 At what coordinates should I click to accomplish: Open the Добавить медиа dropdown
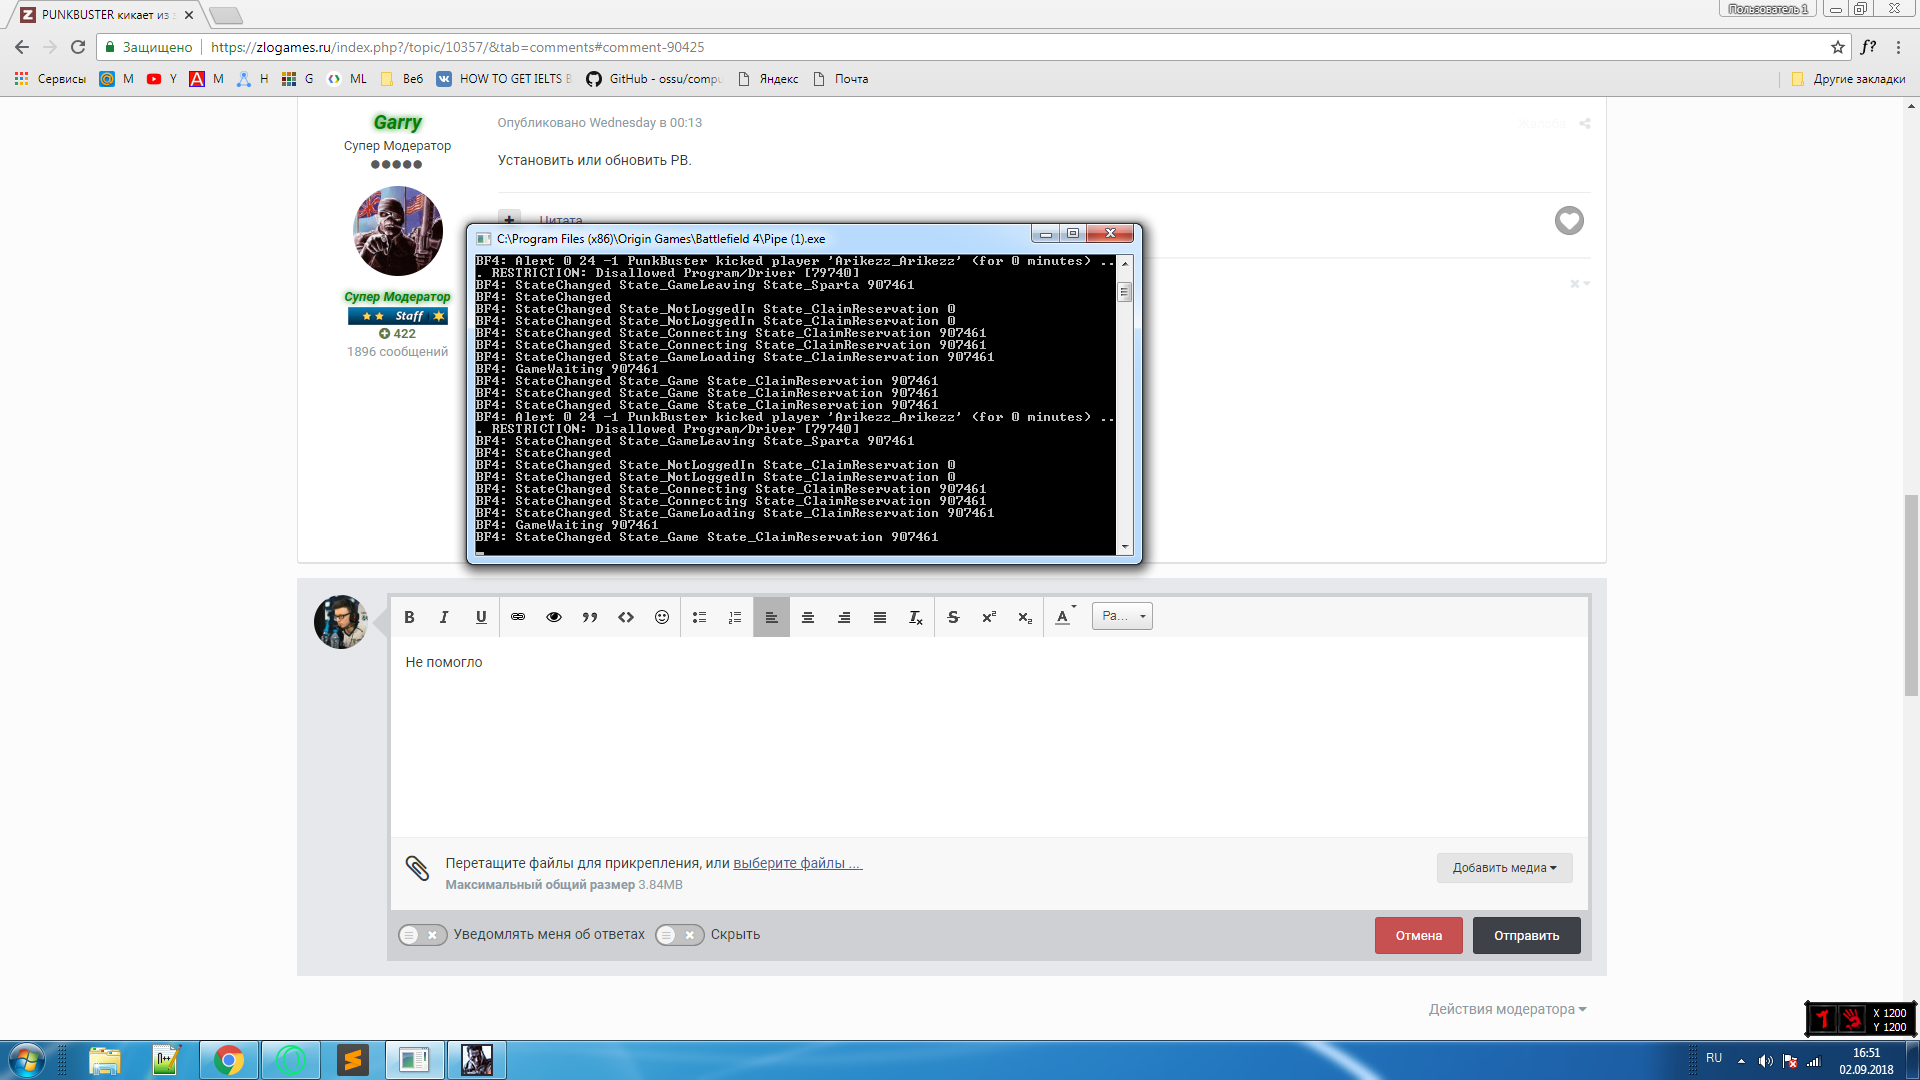[x=1505, y=868]
